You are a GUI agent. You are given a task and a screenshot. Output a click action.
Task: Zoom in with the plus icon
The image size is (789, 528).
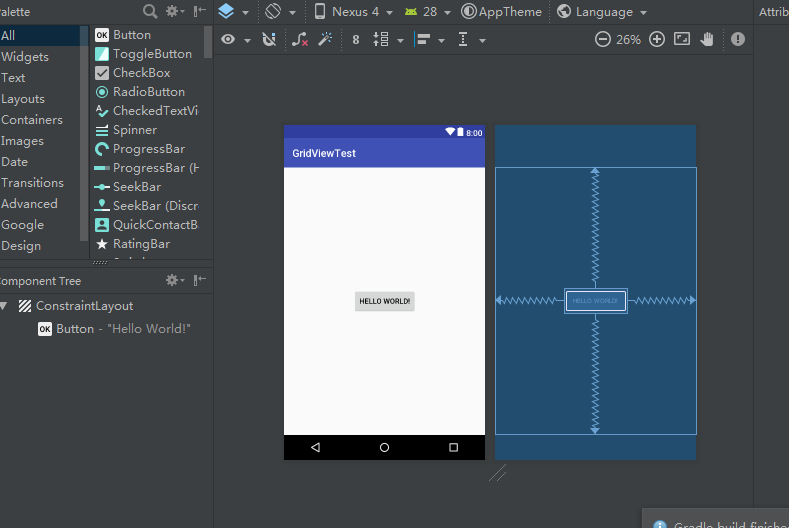657,39
